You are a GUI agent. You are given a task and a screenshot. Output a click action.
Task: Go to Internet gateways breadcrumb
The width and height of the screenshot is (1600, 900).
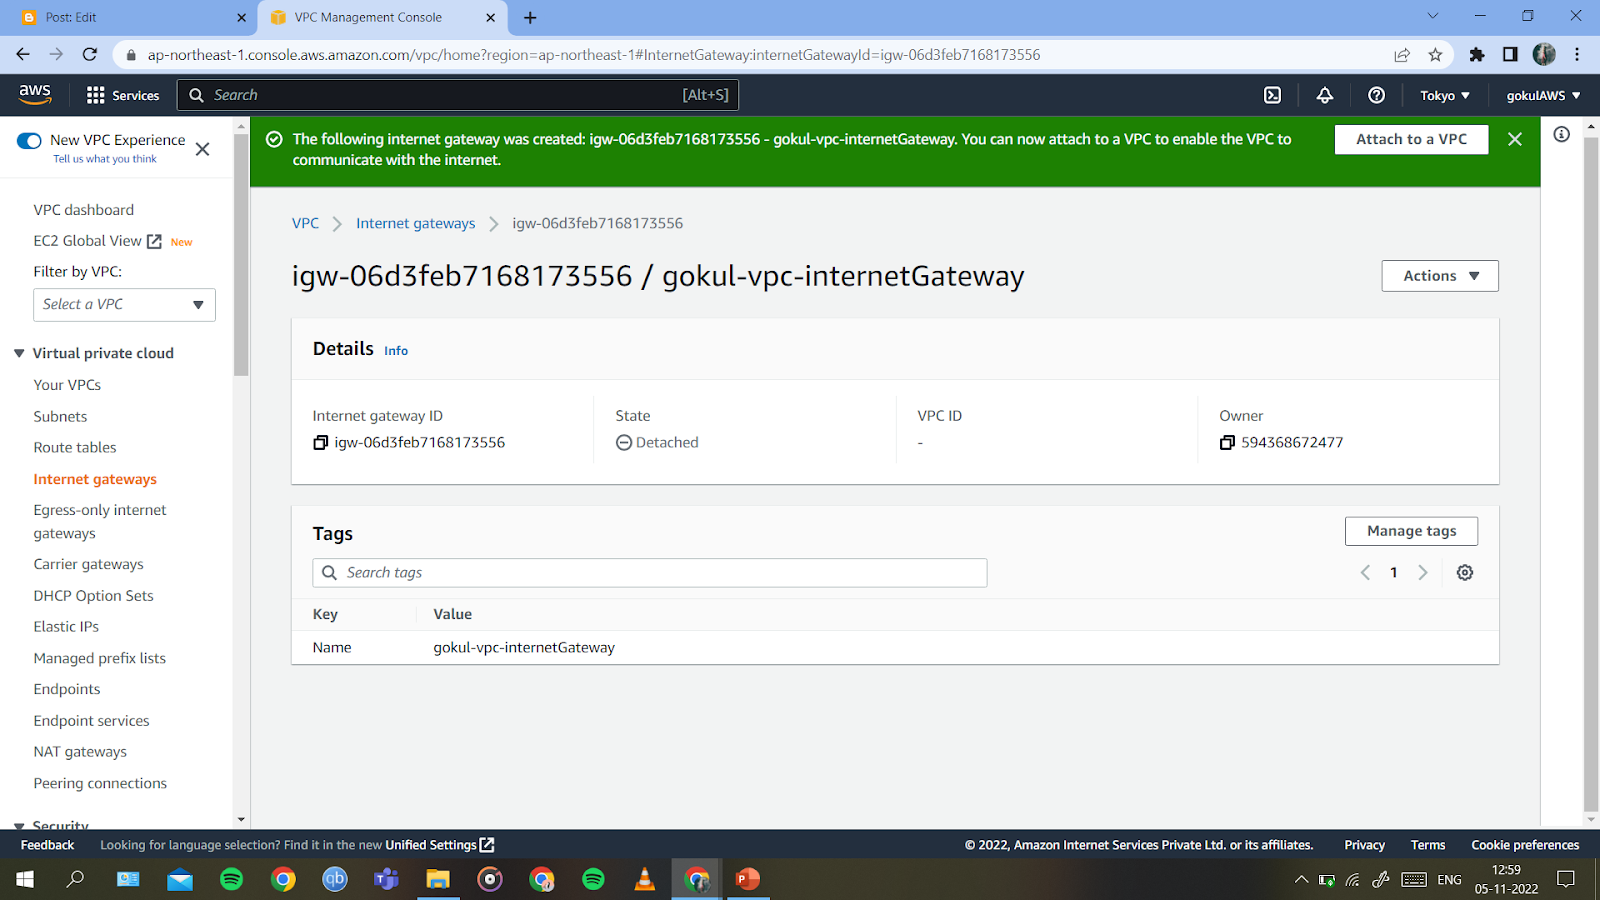[415, 223]
